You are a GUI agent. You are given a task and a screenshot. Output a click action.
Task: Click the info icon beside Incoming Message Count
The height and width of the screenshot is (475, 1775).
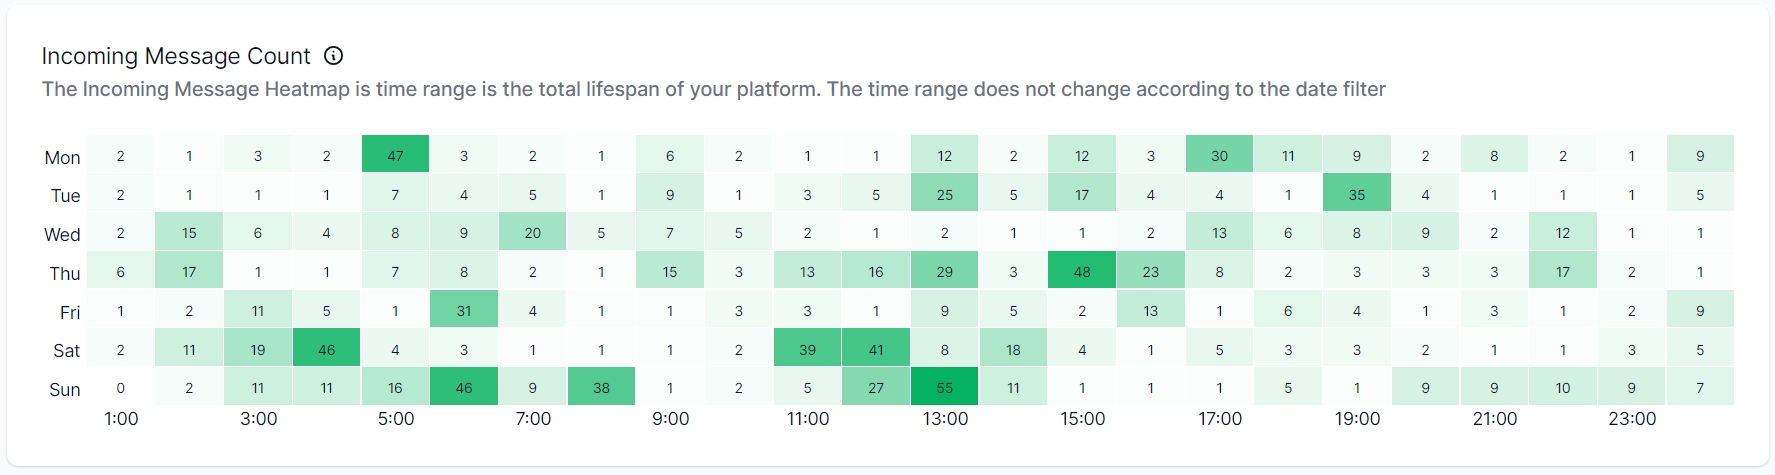tap(334, 56)
